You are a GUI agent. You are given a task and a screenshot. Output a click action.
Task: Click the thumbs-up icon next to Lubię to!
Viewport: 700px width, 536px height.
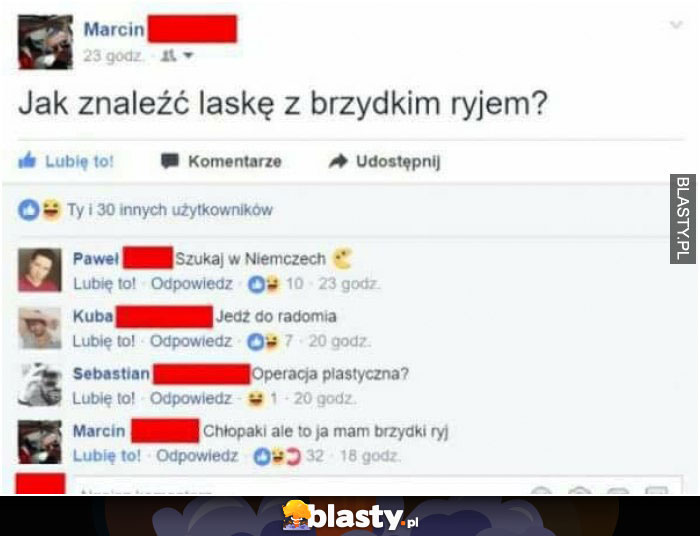click(x=27, y=160)
